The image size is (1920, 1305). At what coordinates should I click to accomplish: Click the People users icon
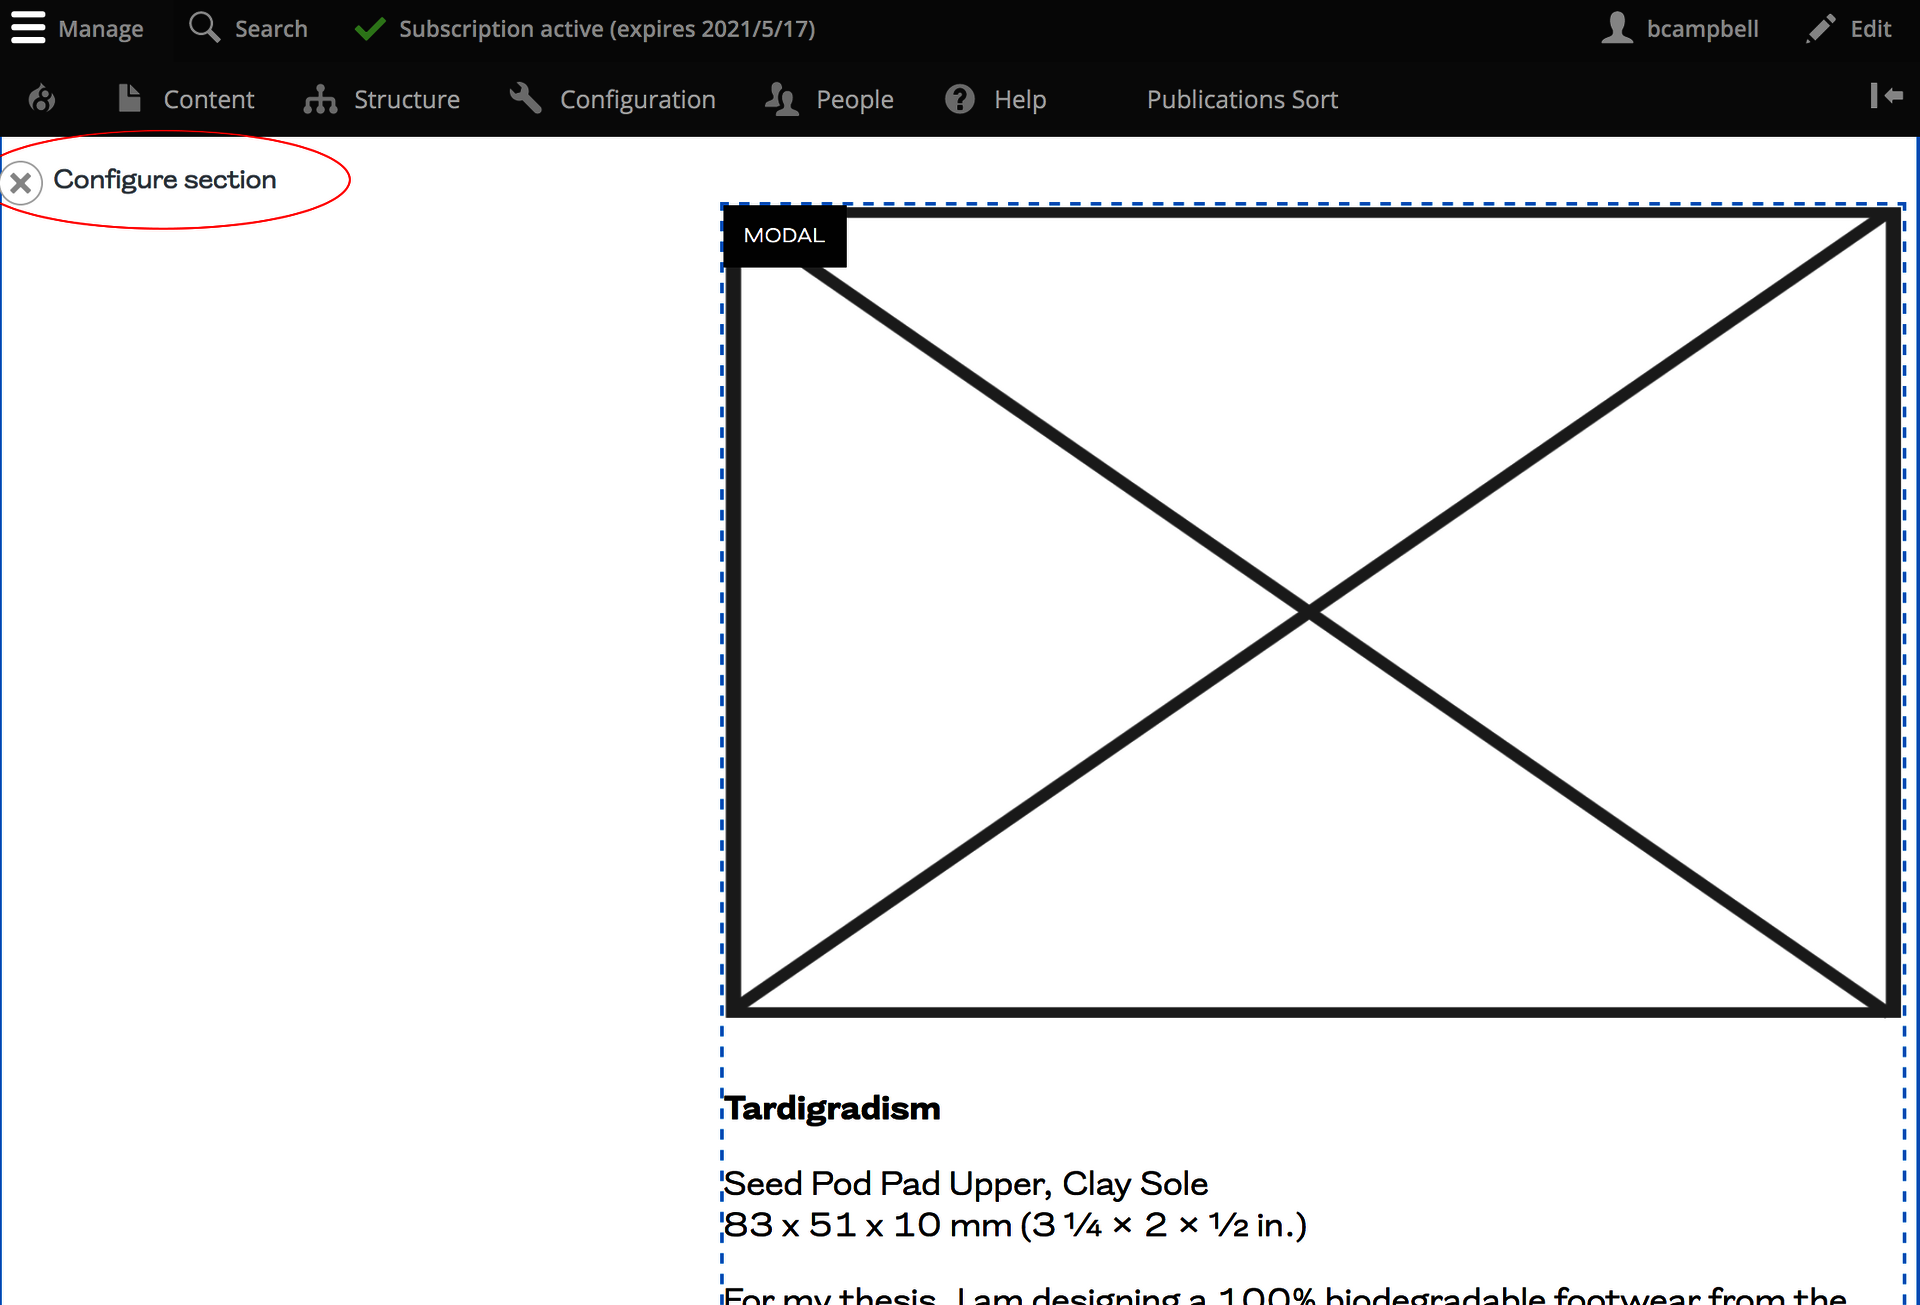click(782, 99)
